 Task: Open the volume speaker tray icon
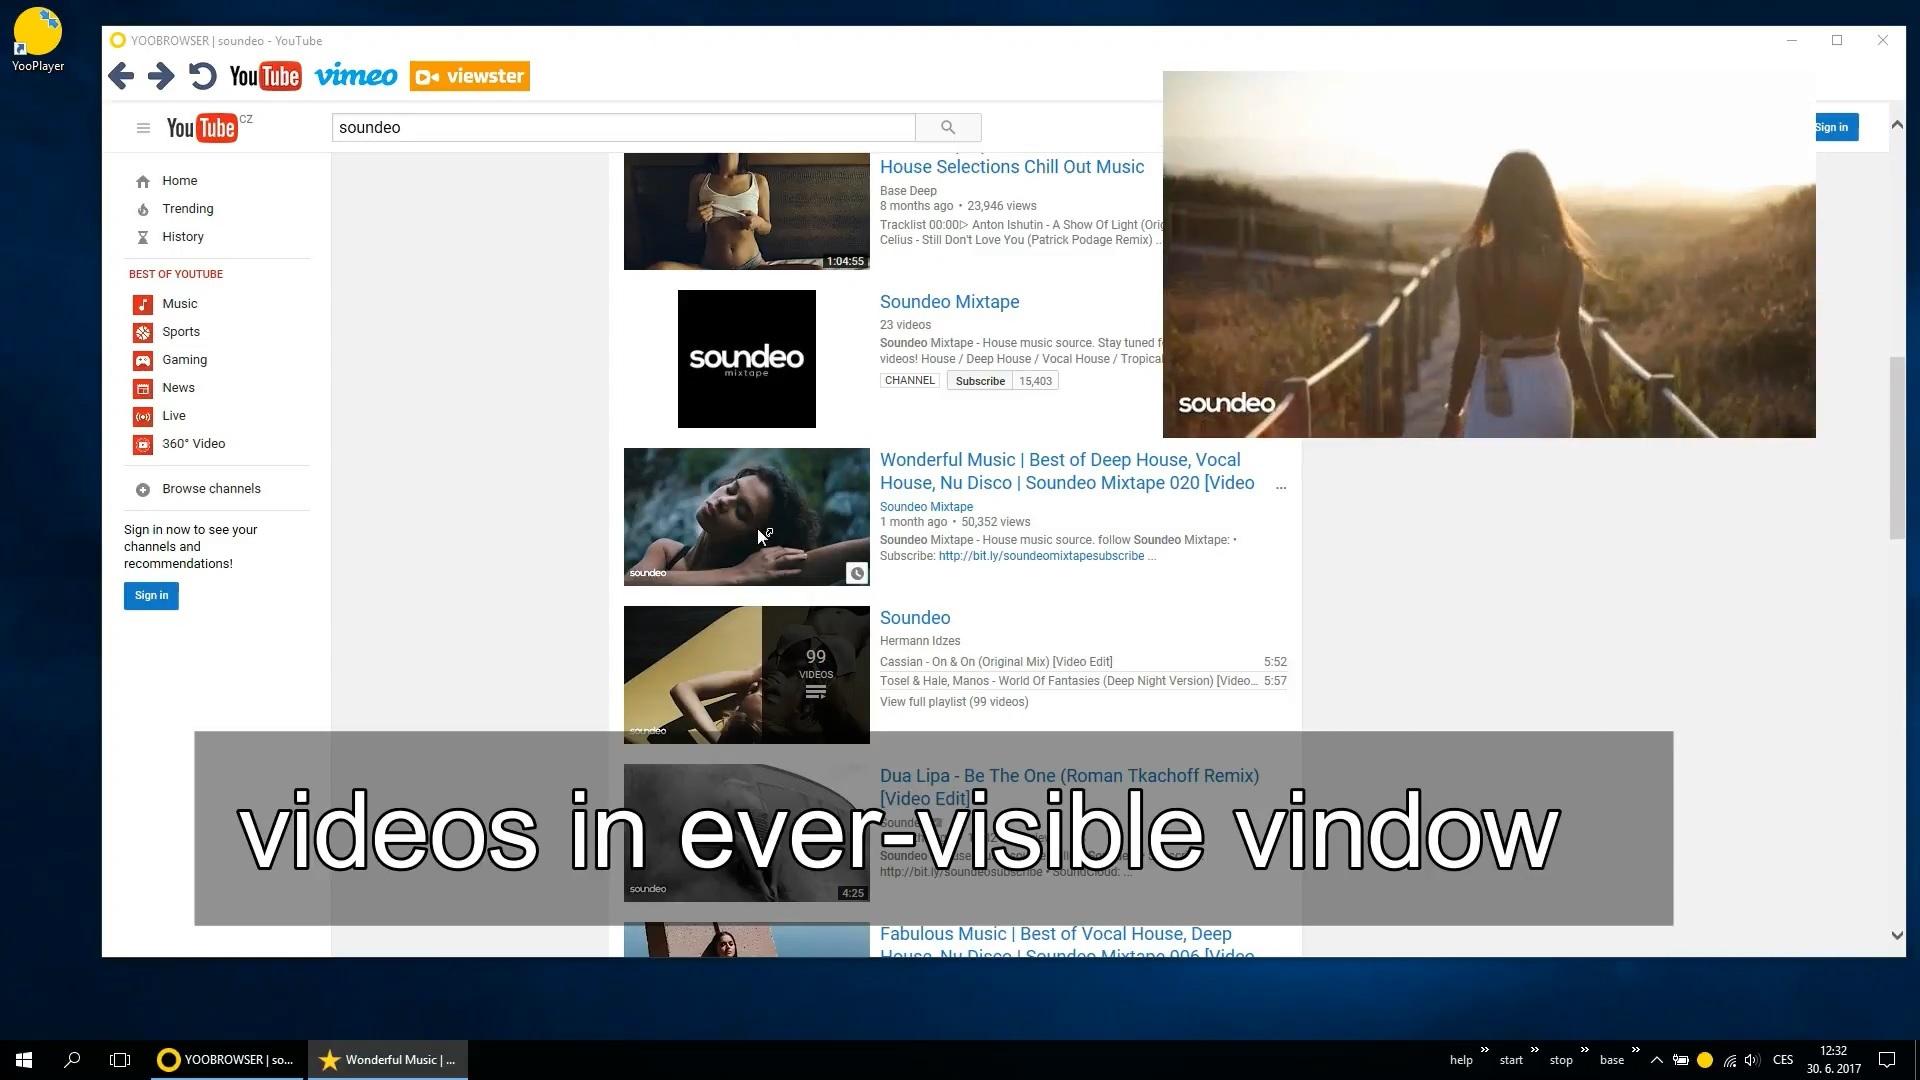tap(1752, 1060)
